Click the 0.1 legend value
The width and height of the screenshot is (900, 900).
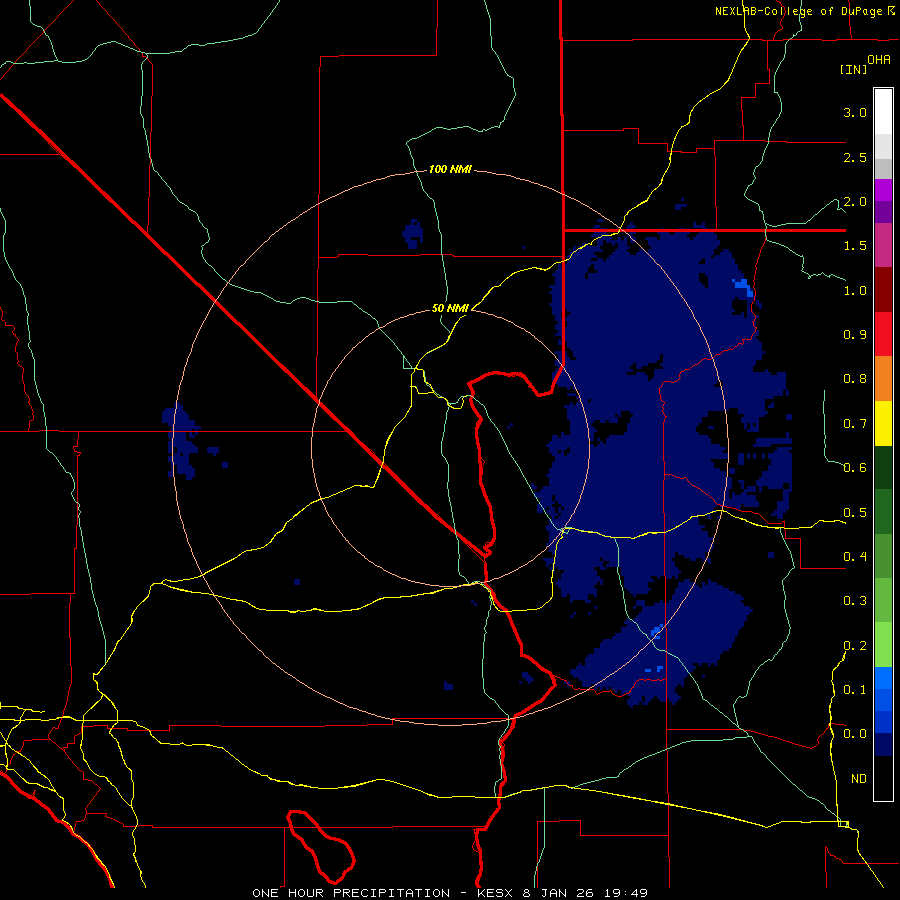(x=855, y=690)
